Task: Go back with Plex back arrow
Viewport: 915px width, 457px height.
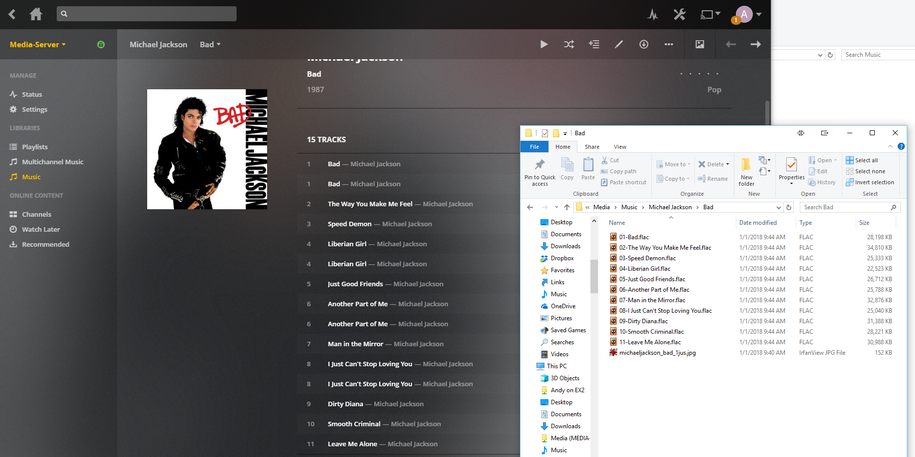Action: click(12, 14)
